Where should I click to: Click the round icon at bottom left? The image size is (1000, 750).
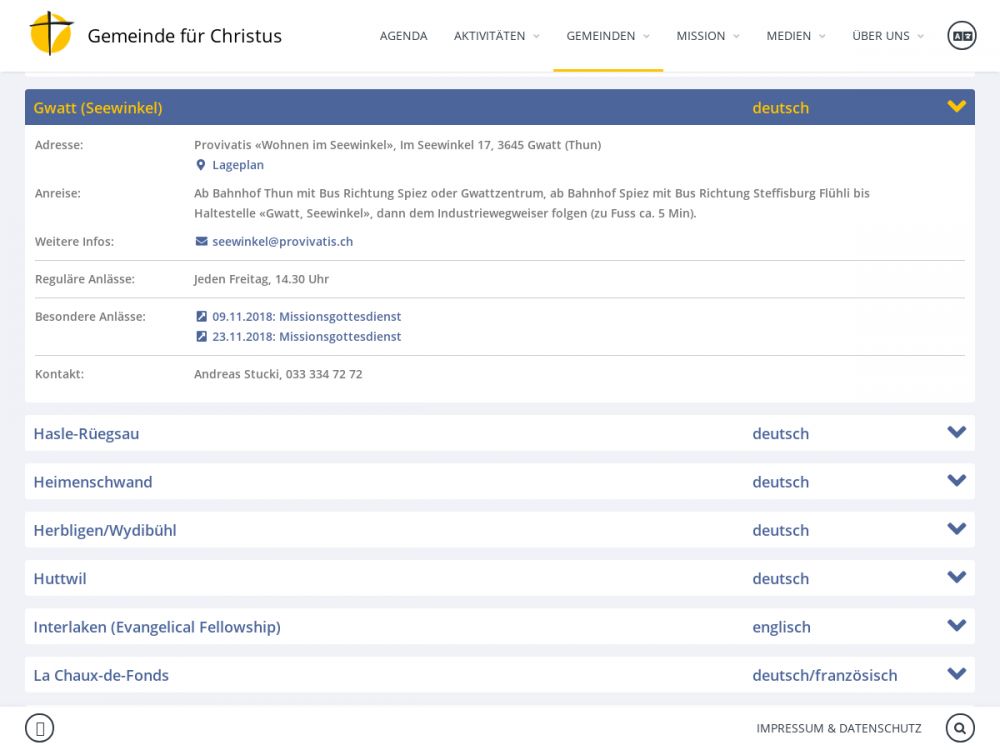tap(39, 728)
